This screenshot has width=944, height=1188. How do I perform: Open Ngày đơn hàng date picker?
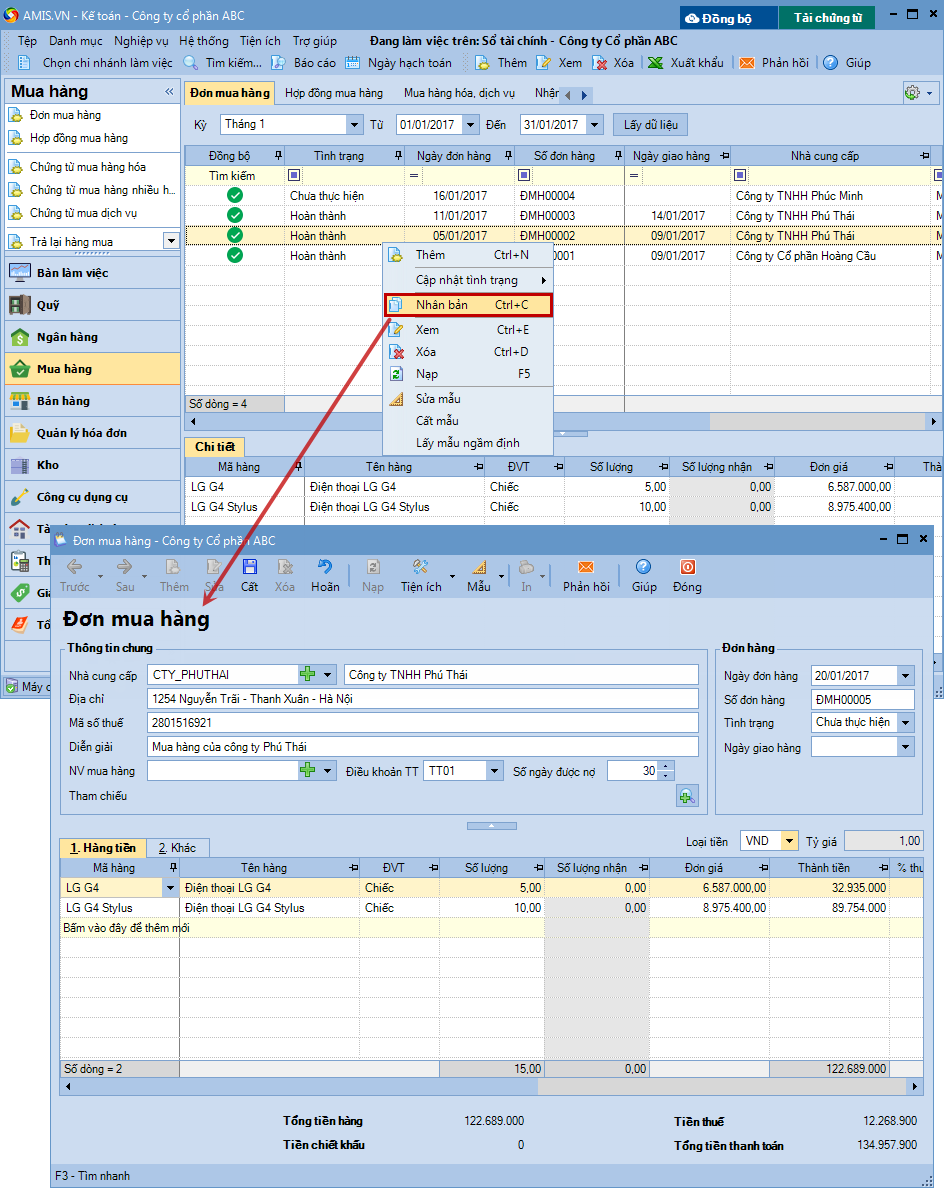click(x=905, y=676)
